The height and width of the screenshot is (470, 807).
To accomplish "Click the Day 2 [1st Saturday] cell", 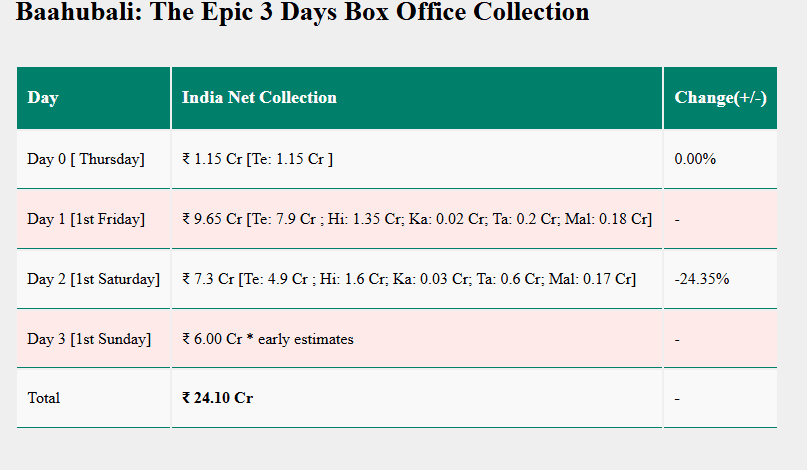I will coord(93,279).
